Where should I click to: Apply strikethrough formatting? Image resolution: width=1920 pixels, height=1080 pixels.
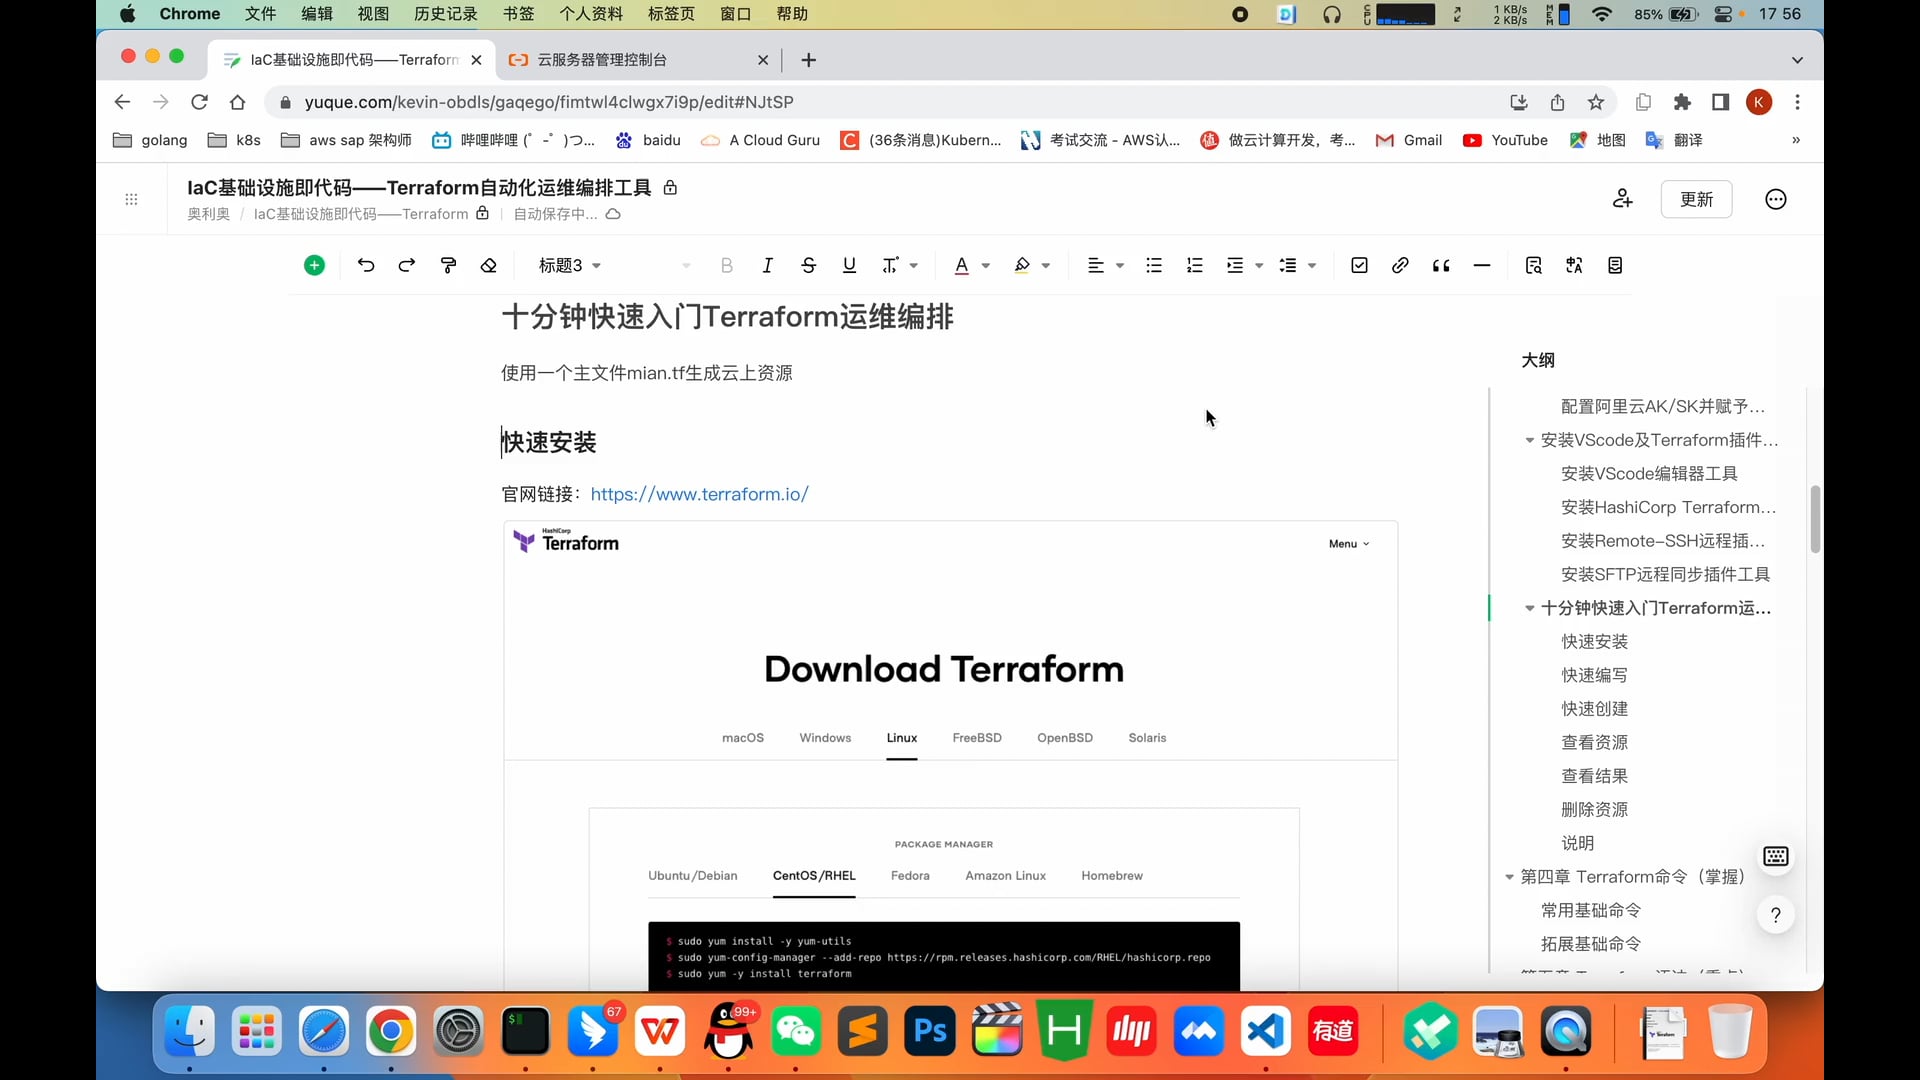coord(808,265)
